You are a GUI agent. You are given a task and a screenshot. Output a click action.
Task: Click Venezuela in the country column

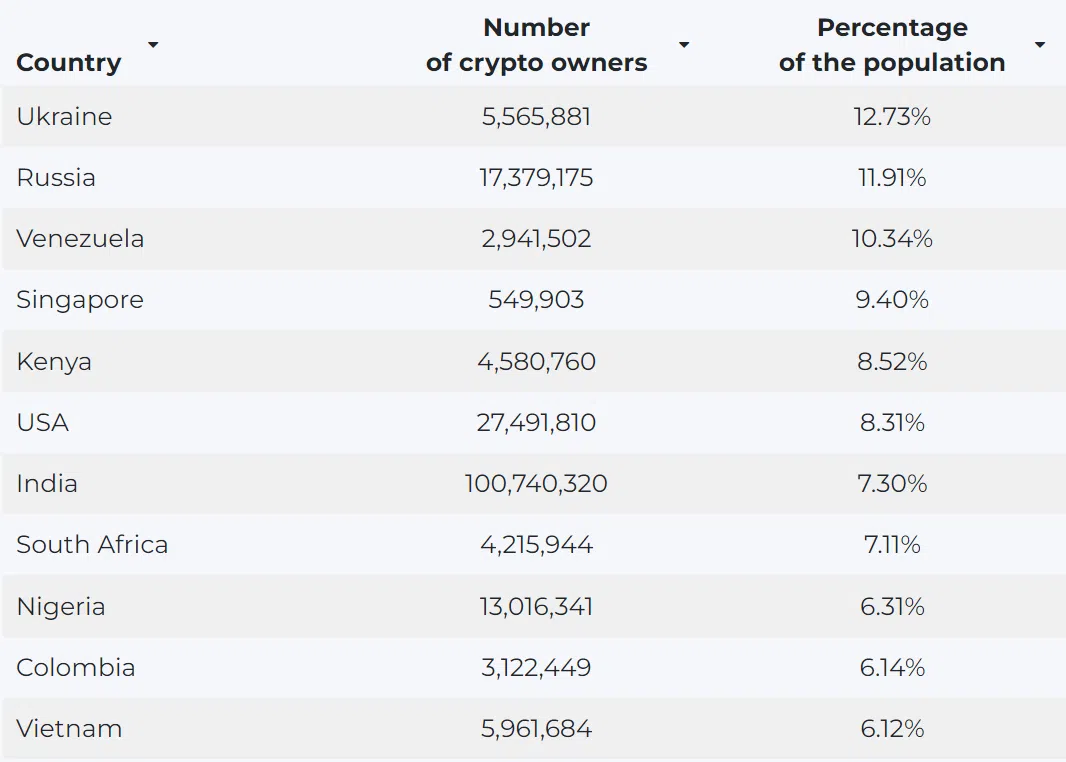tap(80, 239)
